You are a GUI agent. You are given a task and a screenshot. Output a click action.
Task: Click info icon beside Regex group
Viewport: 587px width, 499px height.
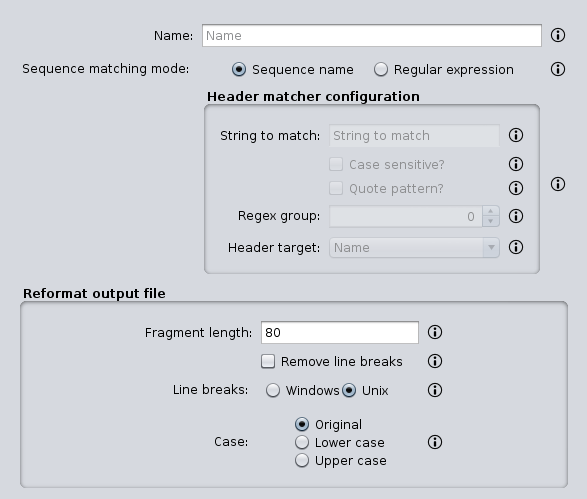pos(516,216)
